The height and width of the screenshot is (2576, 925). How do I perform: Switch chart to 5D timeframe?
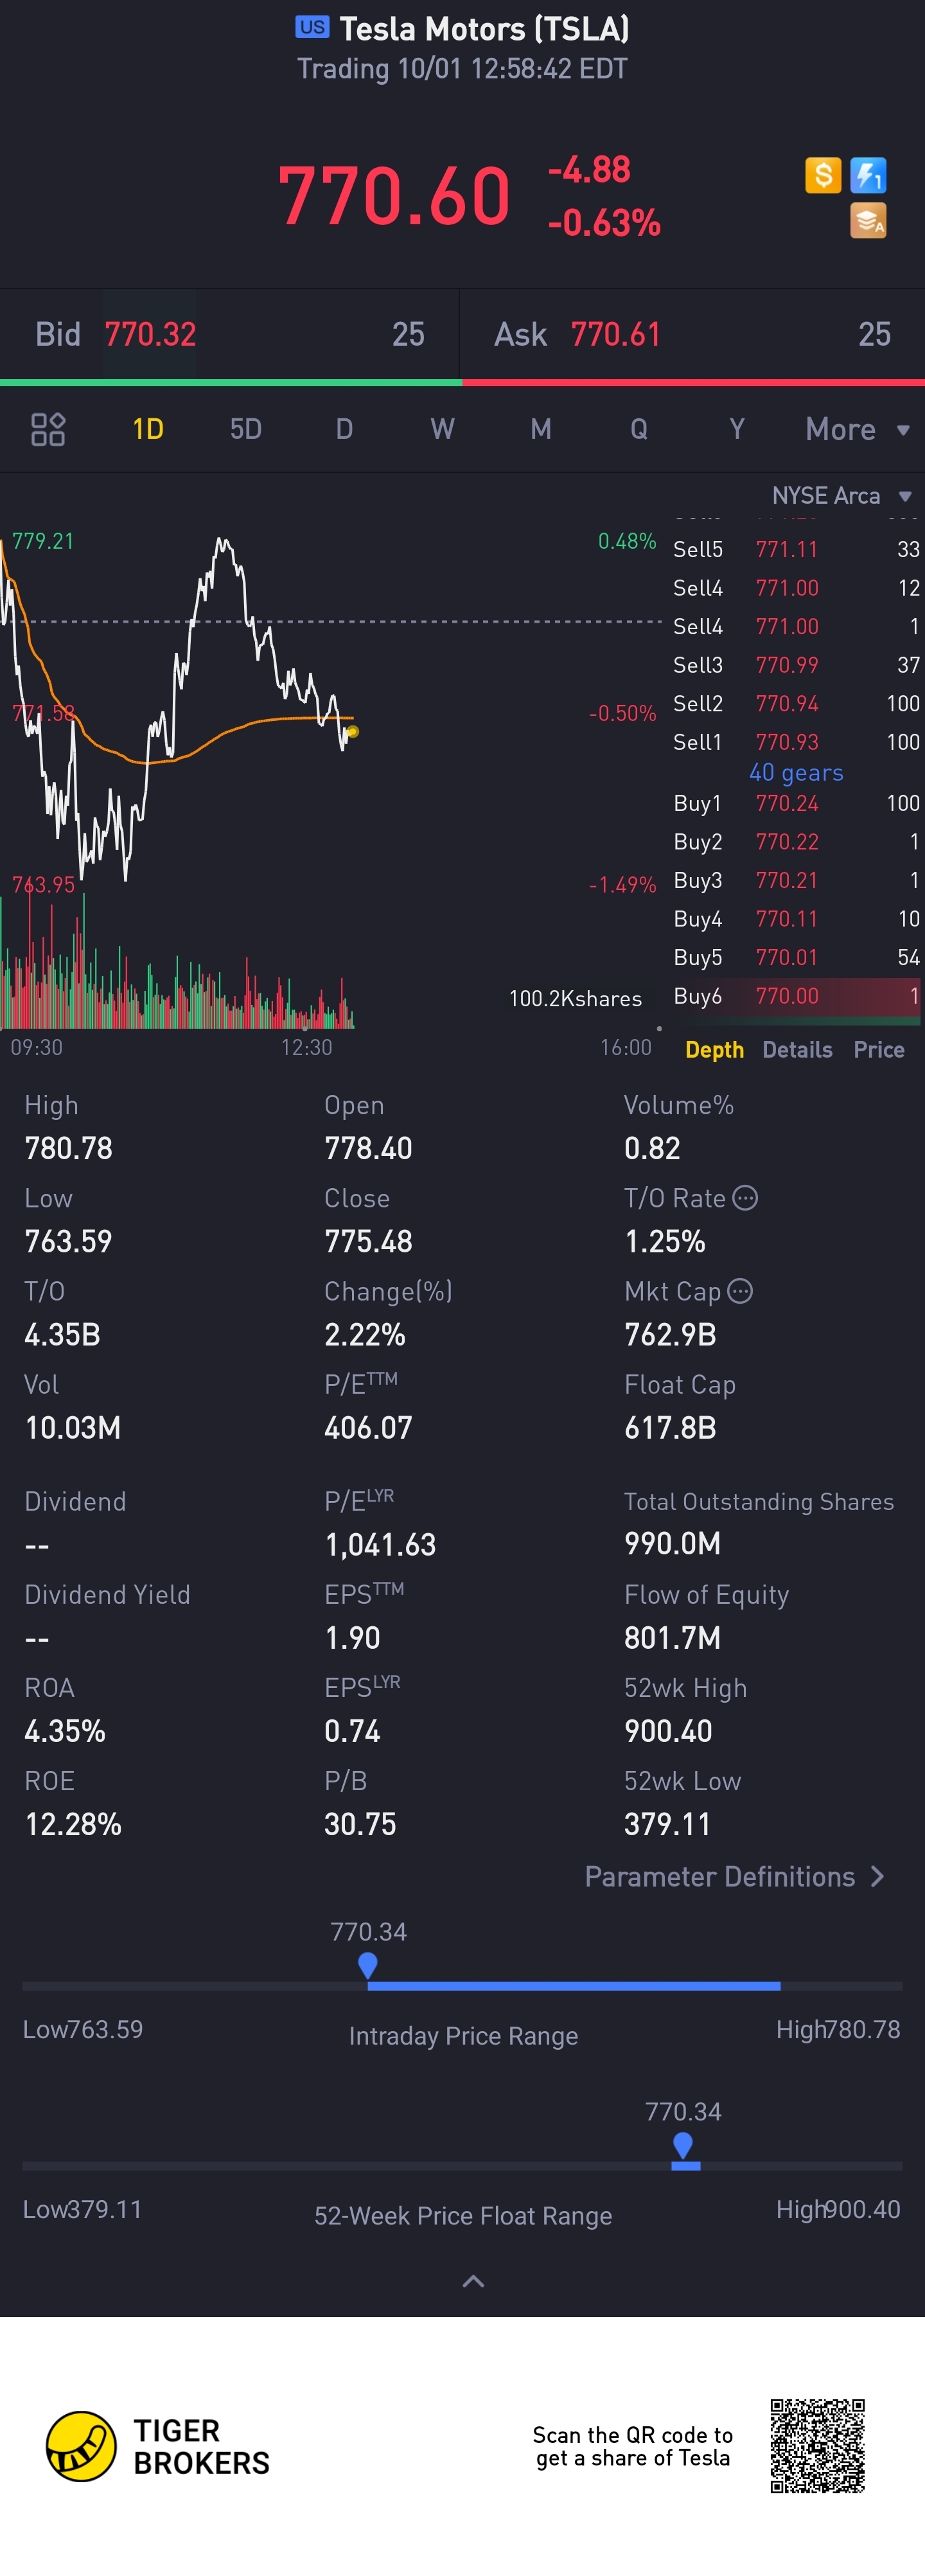pos(246,429)
